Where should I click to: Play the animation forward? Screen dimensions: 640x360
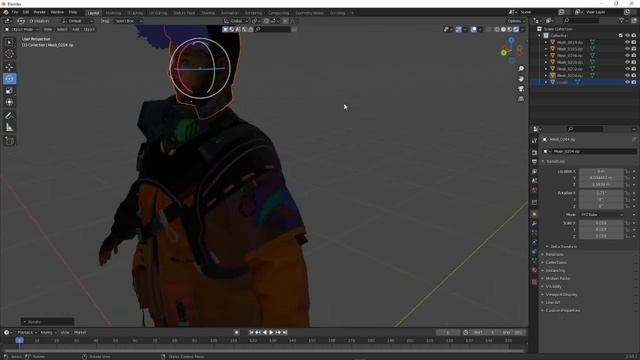(x=271, y=333)
